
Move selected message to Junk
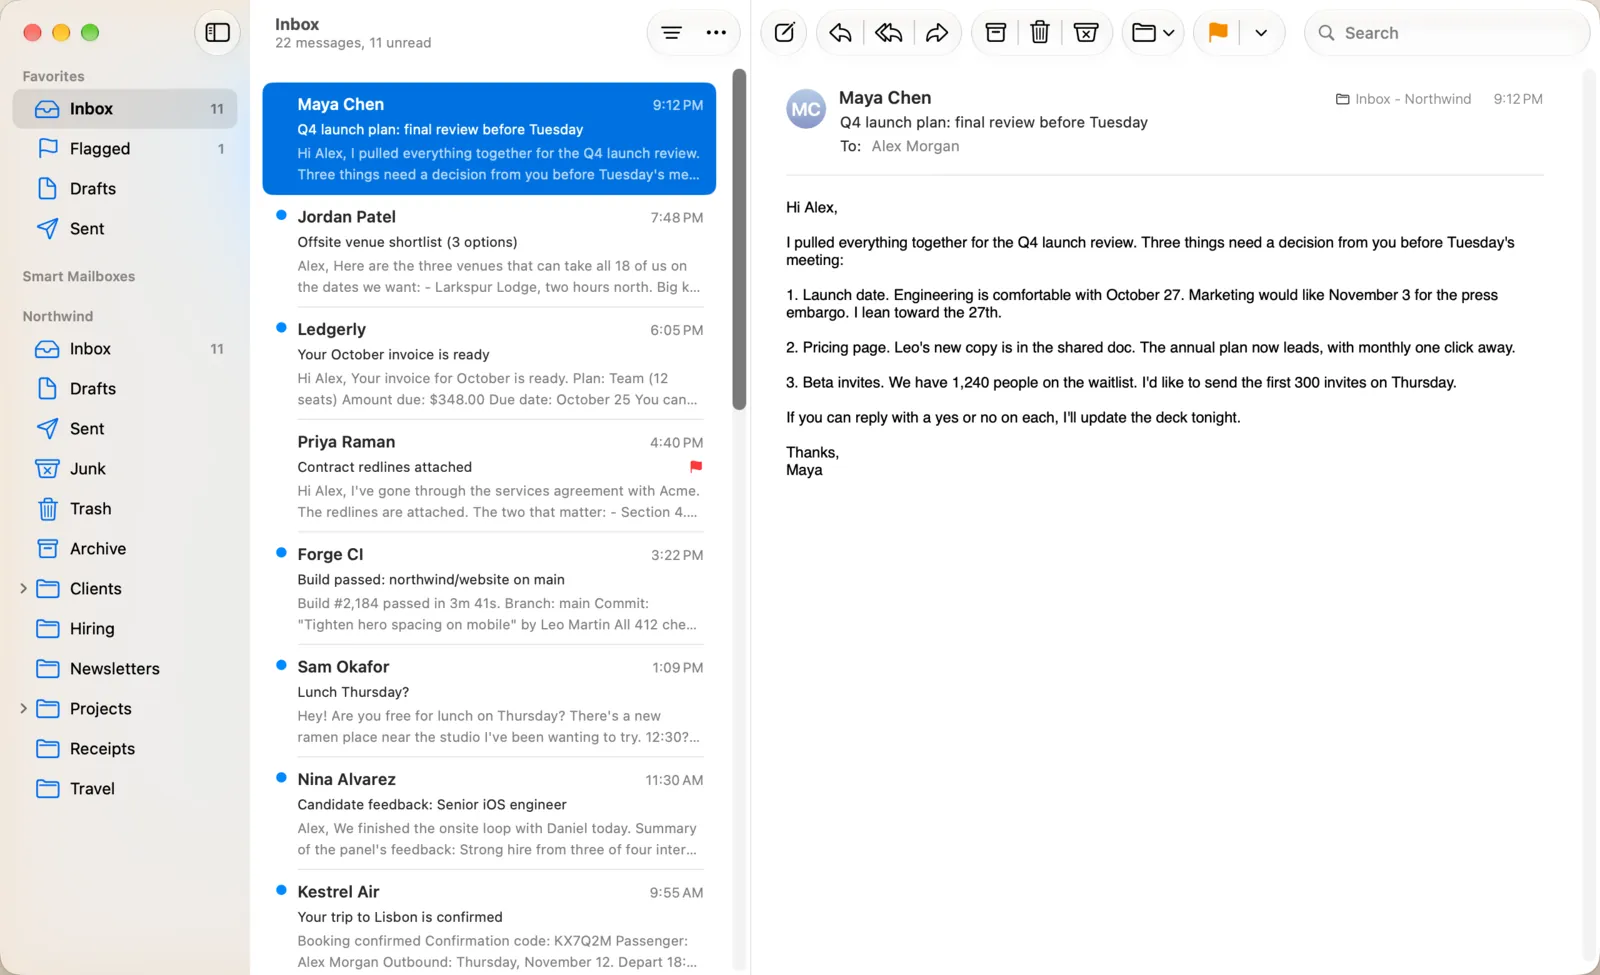1086,33
